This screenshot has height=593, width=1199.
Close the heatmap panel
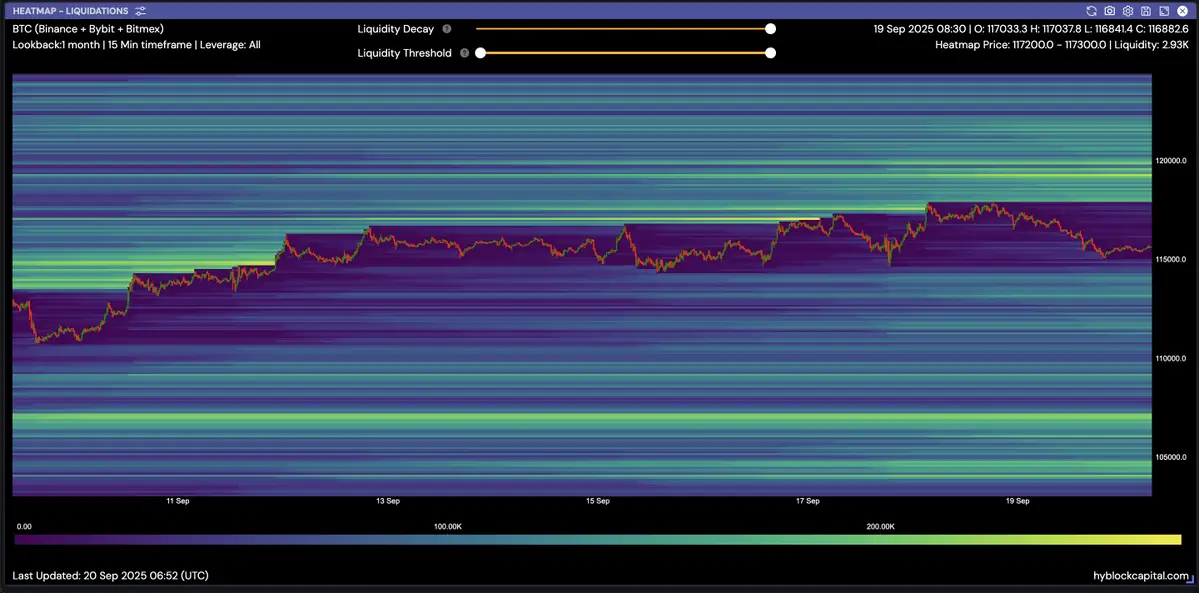click(1181, 11)
